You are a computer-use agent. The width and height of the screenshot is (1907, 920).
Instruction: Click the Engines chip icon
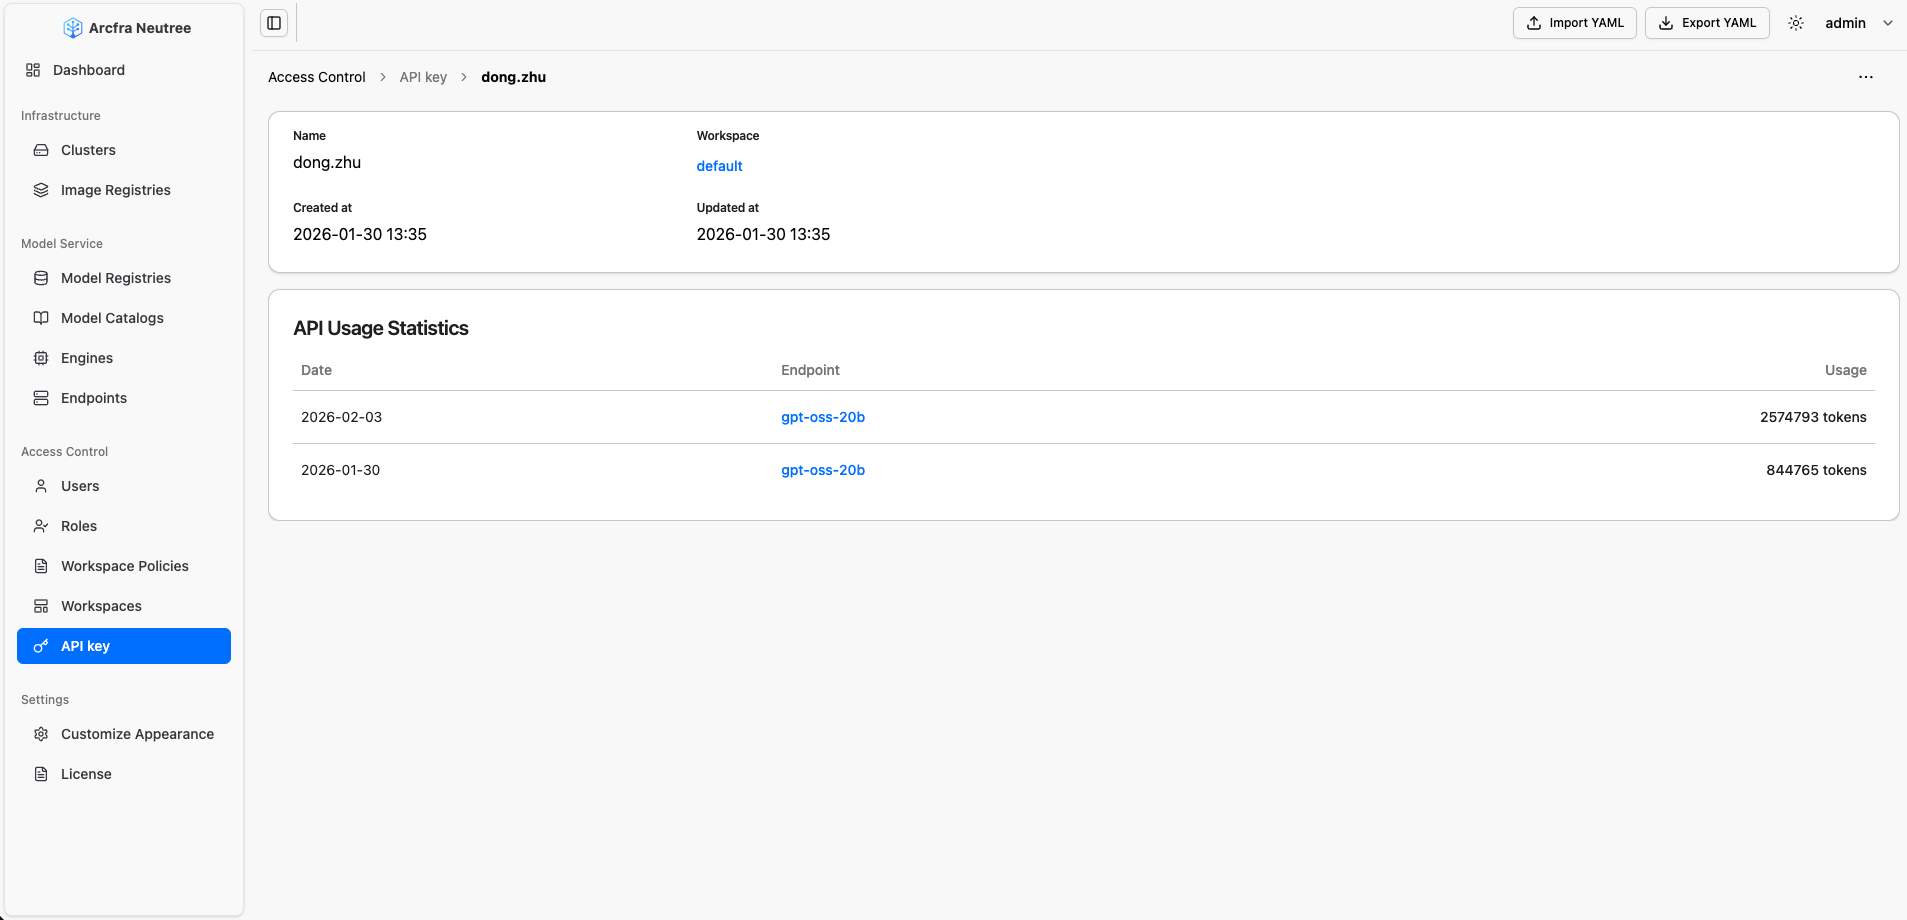[41, 358]
